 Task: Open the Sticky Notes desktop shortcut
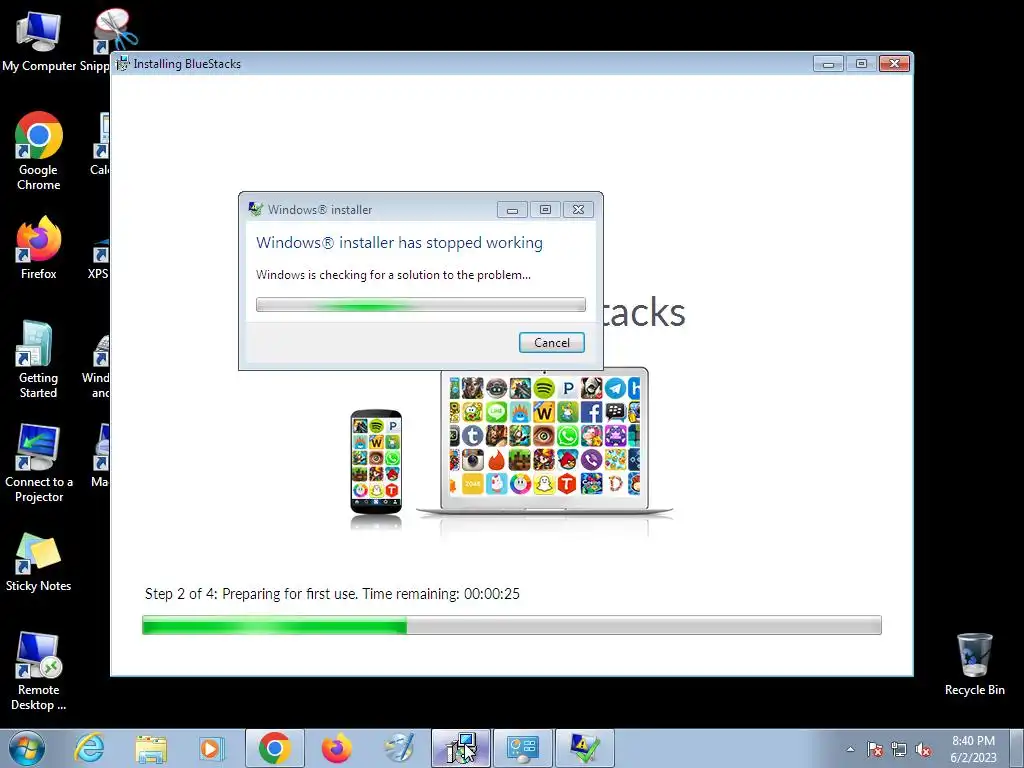(x=39, y=563)
